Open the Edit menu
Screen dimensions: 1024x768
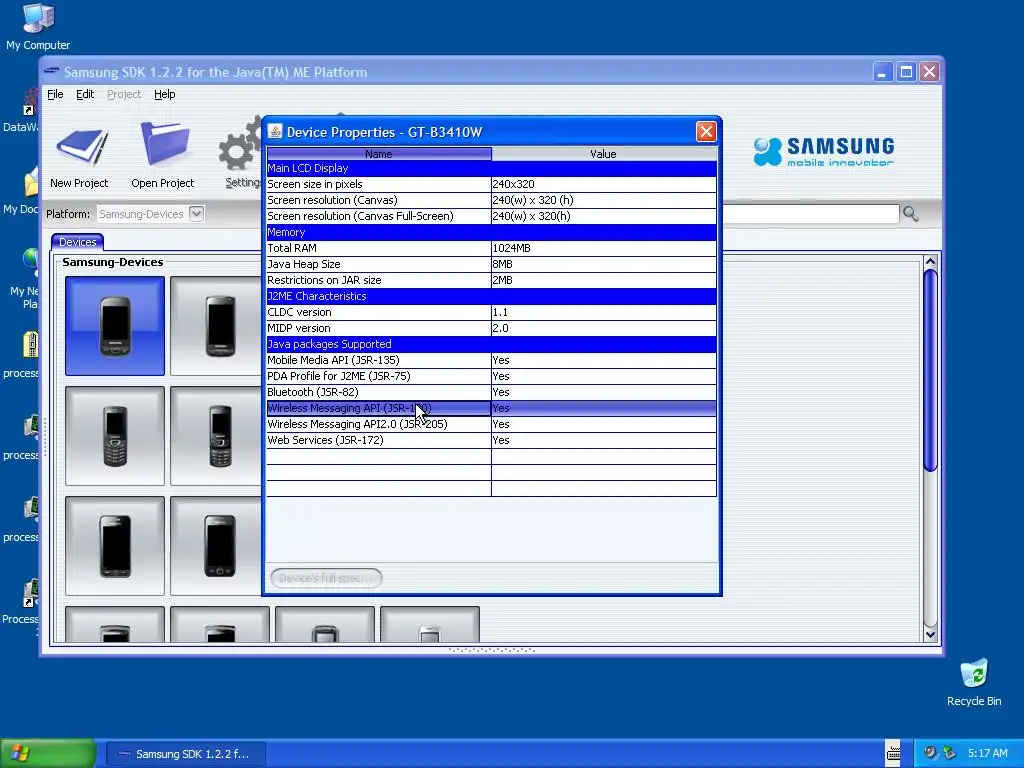[x=85, y=94]
